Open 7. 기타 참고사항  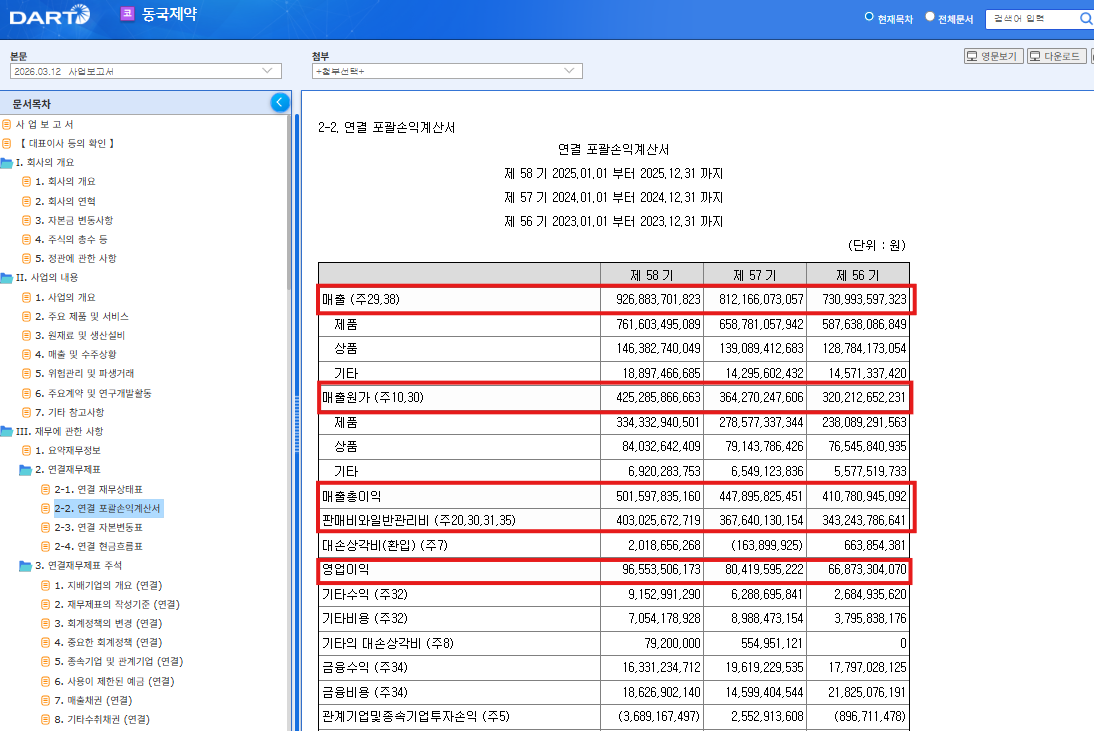click(70, 413)
